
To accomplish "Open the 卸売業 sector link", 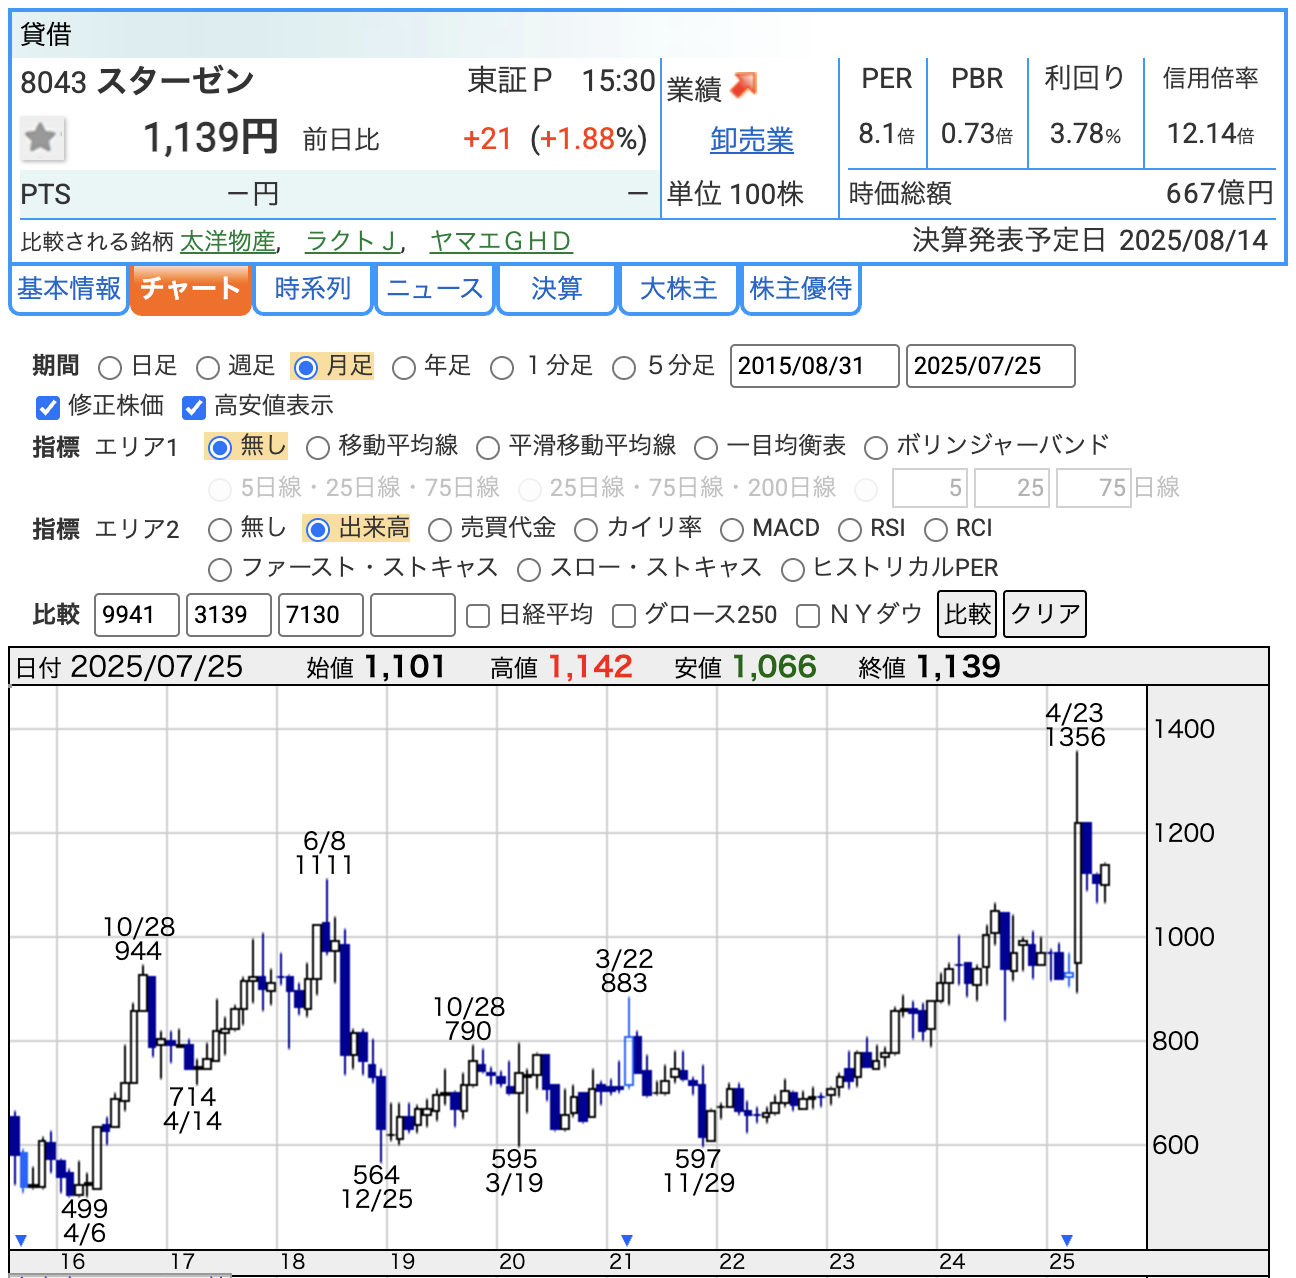I will pos(752,140).
